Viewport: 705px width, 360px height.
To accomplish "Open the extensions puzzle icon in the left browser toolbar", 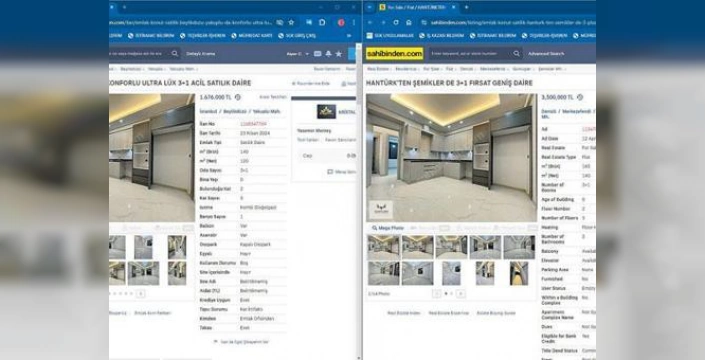I will [322, 22].
